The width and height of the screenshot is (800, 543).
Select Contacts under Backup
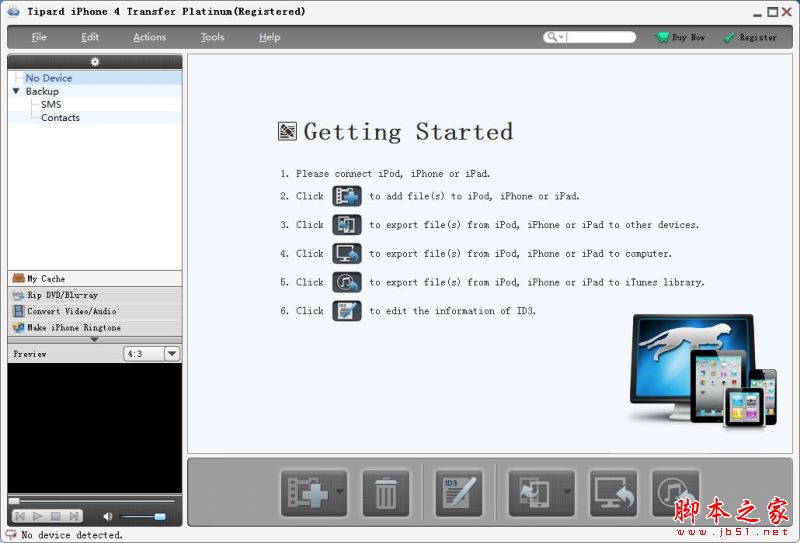click(60, 117)
